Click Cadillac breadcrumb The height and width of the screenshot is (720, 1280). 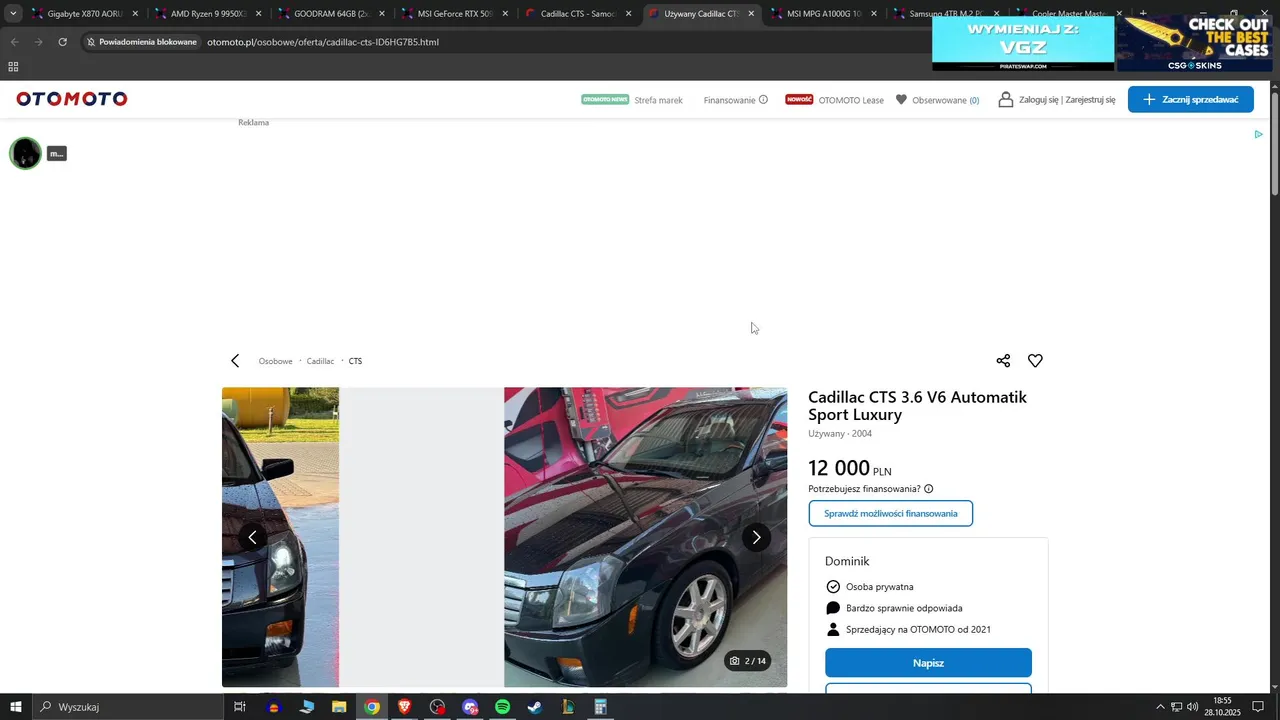[x=320, y=361]
